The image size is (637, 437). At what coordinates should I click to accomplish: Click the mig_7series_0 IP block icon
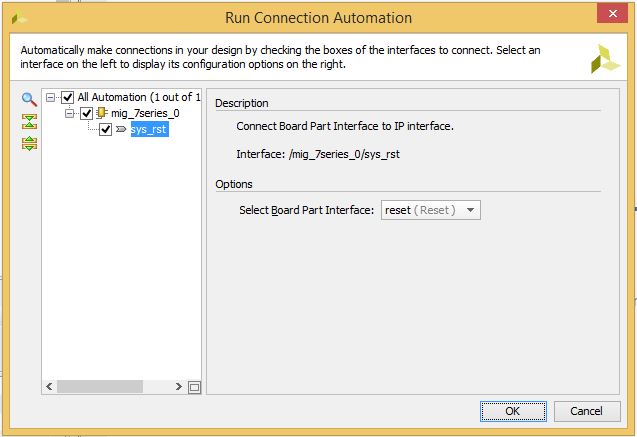click(102, 113)
